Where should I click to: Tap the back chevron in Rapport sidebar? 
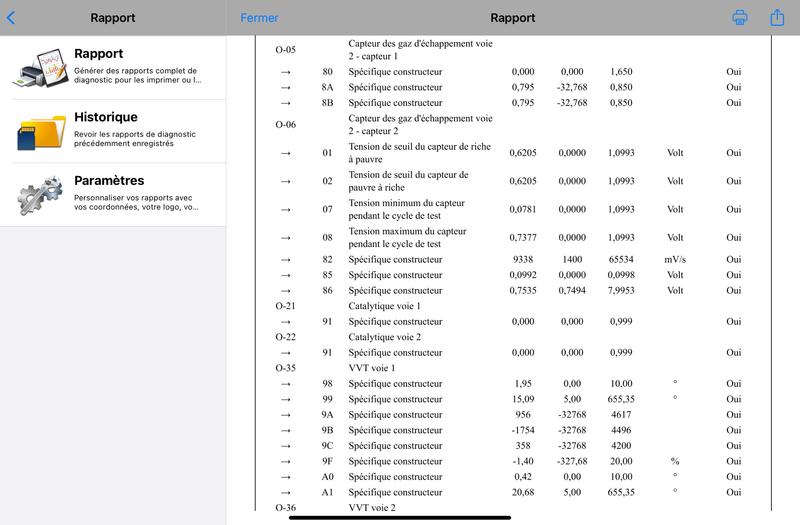(x=11, y=18)
